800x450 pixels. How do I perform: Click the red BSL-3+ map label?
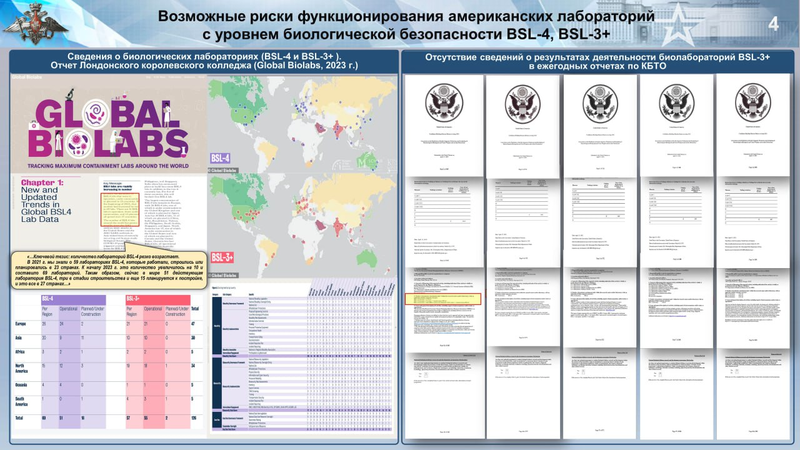[x=222, y=257]
